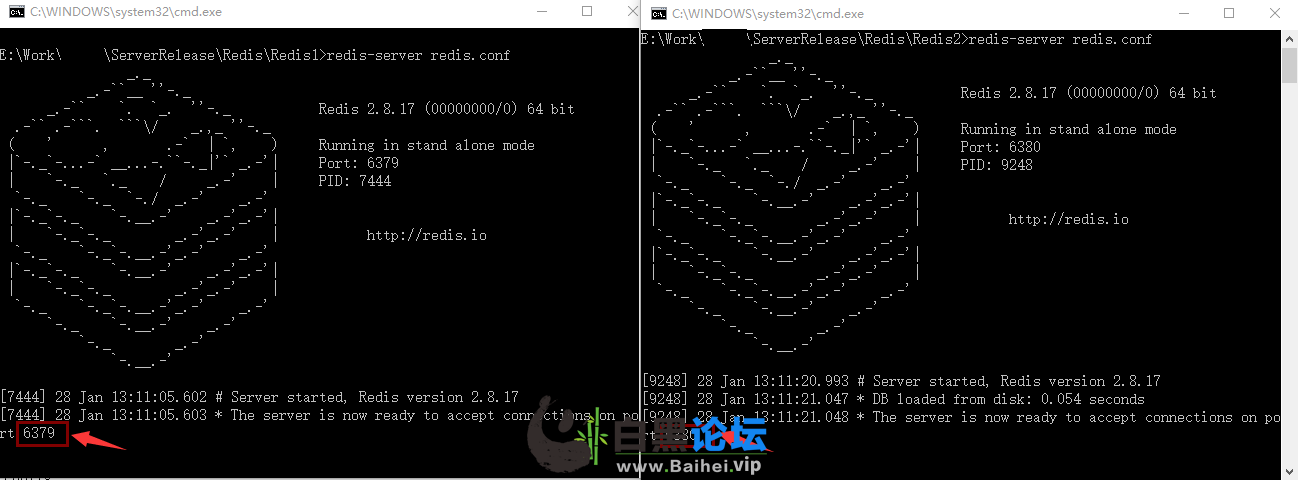Maximize the right Redis2 cmd window
The width and height of the screenshot is (1298, 480).
1229,13
